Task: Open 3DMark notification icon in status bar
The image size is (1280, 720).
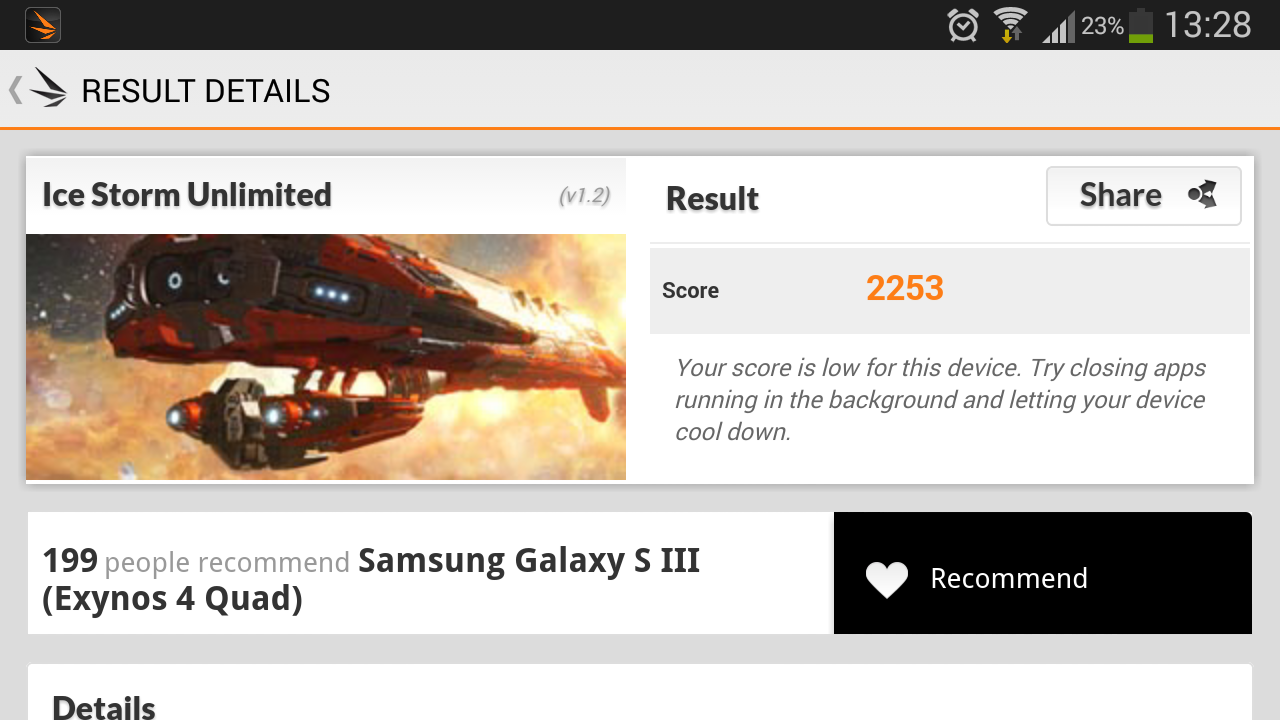Action: [43, 25]
